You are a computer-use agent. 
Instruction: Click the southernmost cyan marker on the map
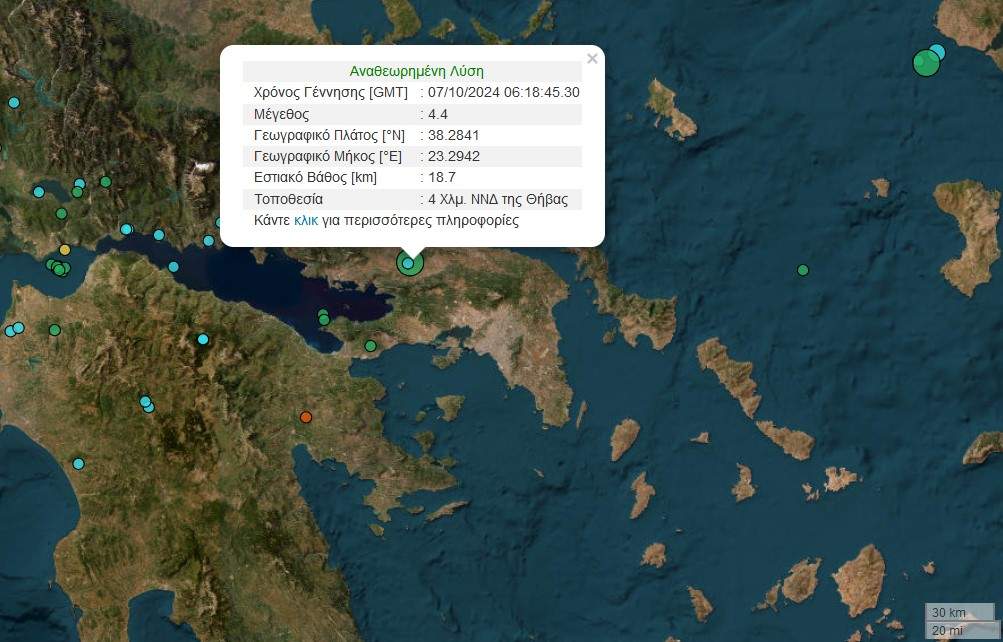(78, 463)
